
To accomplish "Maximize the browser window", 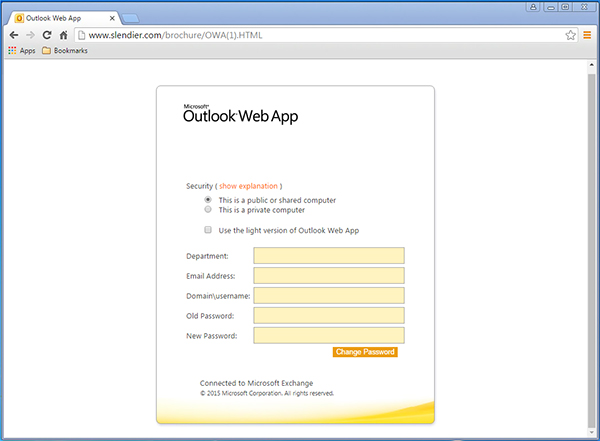I will (565, 7).
